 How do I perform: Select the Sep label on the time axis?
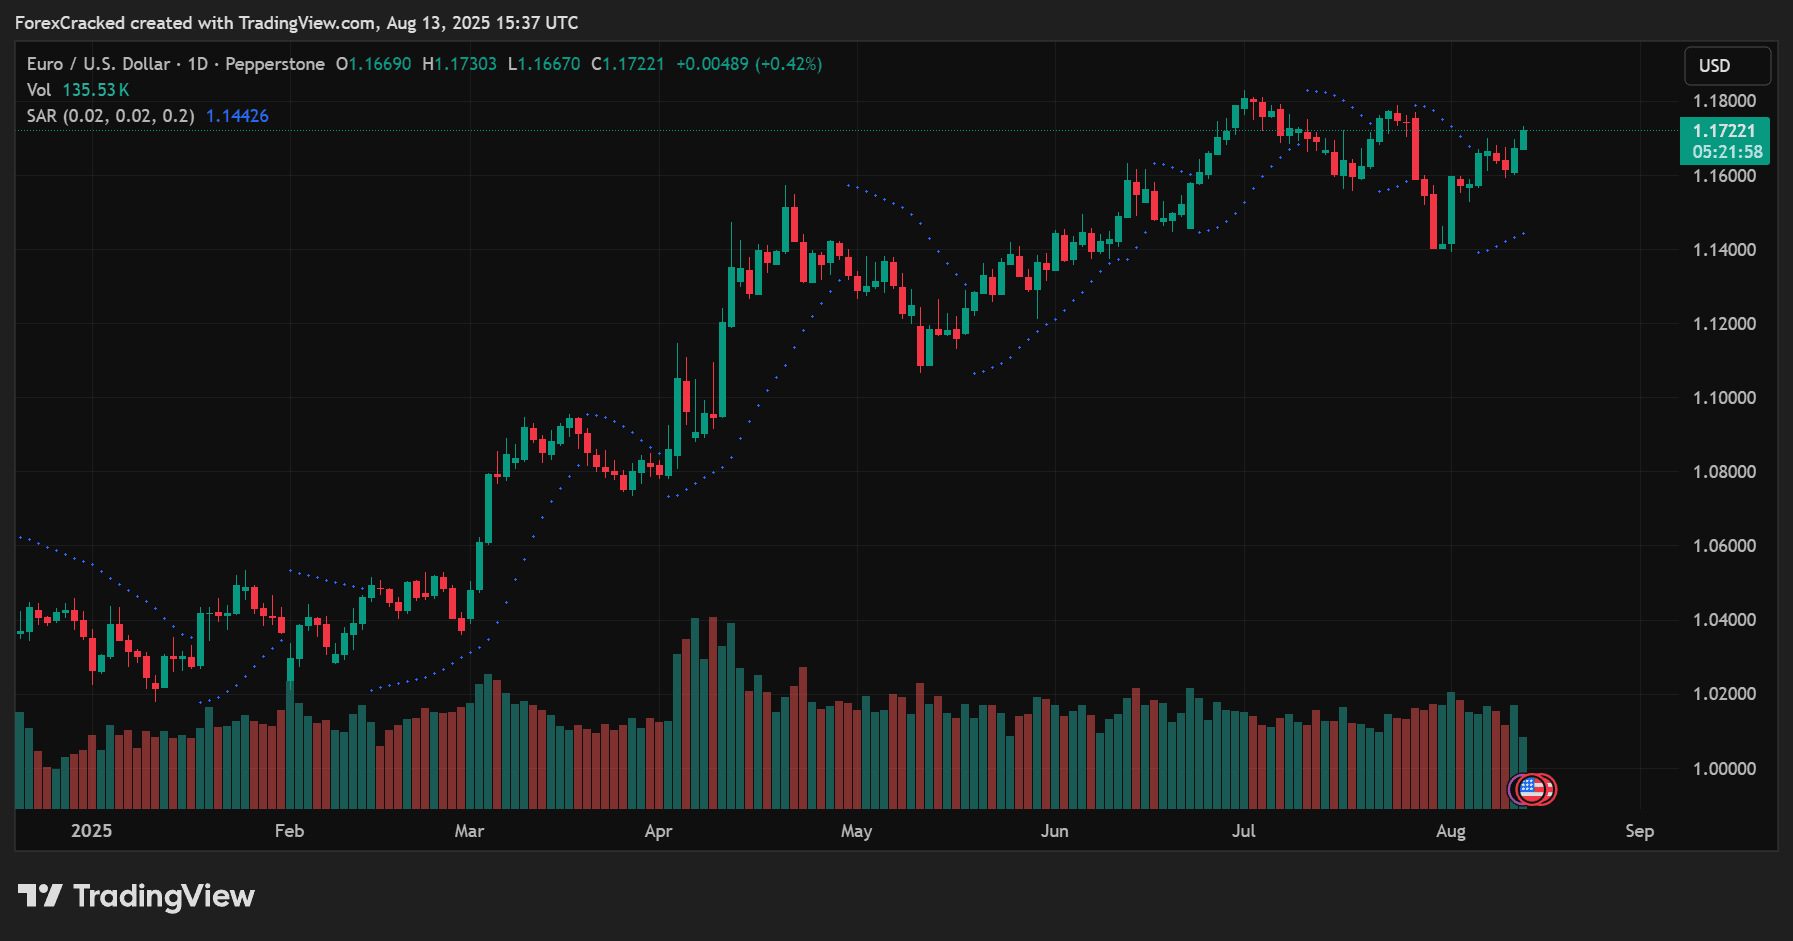coord(1639,831)
